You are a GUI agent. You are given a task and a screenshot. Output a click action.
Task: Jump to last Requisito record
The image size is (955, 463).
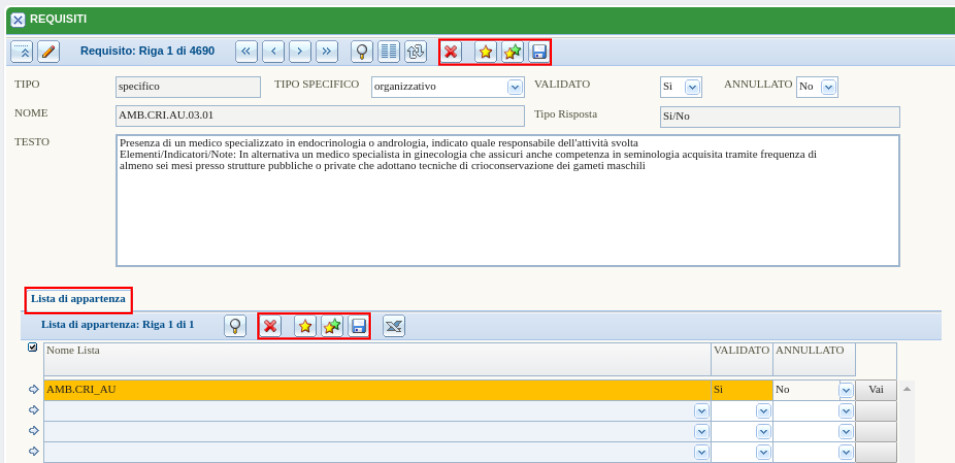[x=327, y=52]
